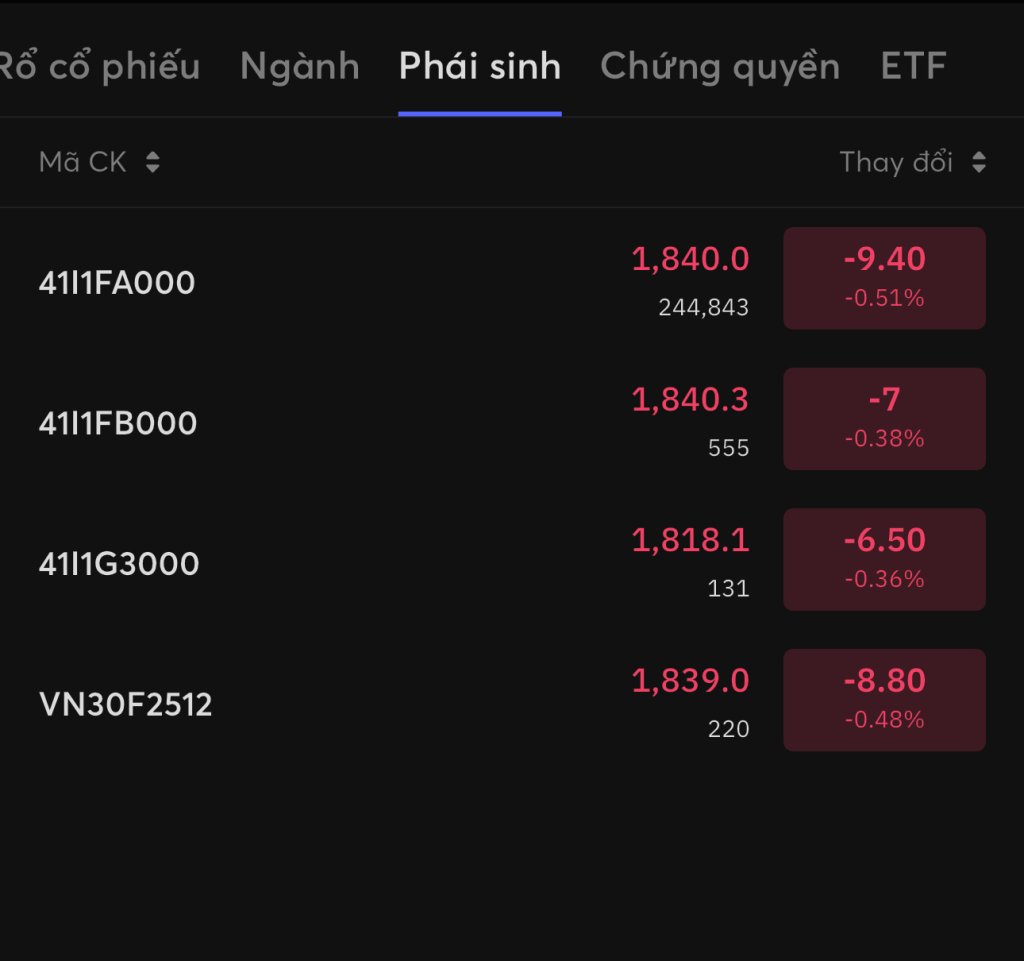Toggle the -6.50 change badge
Screen dimensions: 1024x961
pyautogui.click(x=884, y=559)
